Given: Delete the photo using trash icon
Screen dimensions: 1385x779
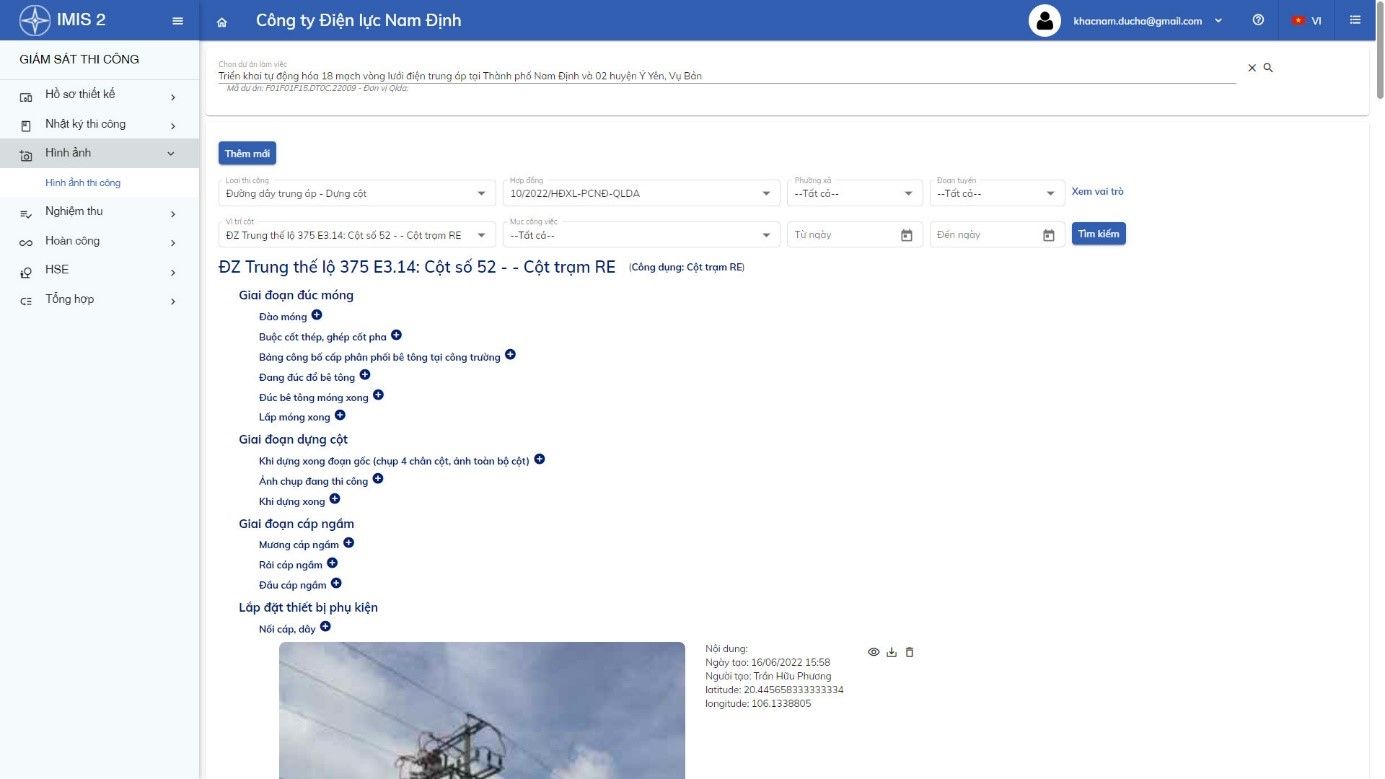Looking at the screenshot, I should click(x=909, y=652).
